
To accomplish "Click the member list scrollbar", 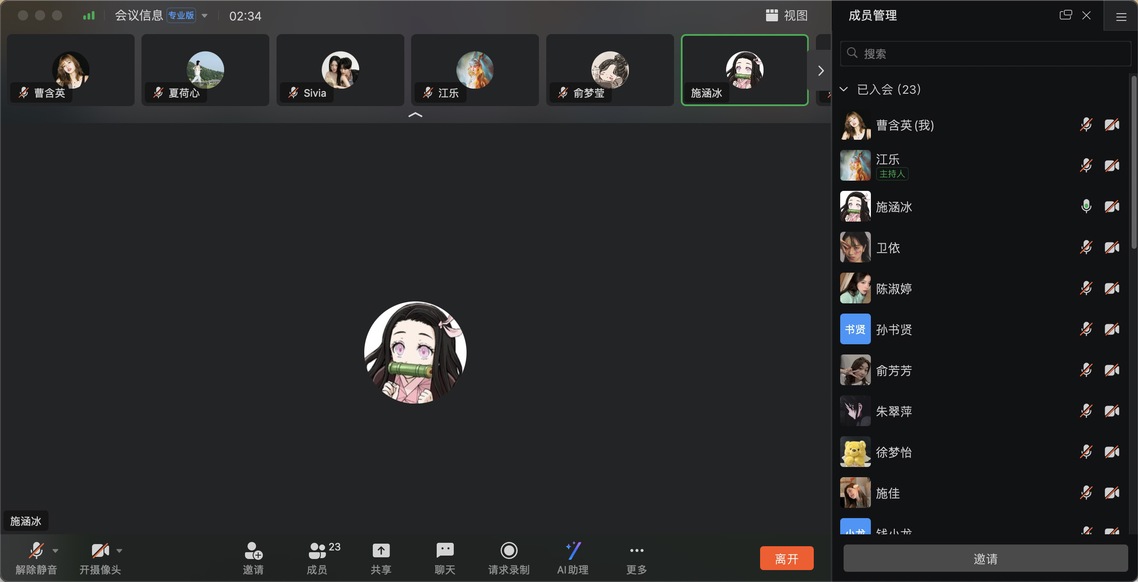I will tap(1134, 161).
